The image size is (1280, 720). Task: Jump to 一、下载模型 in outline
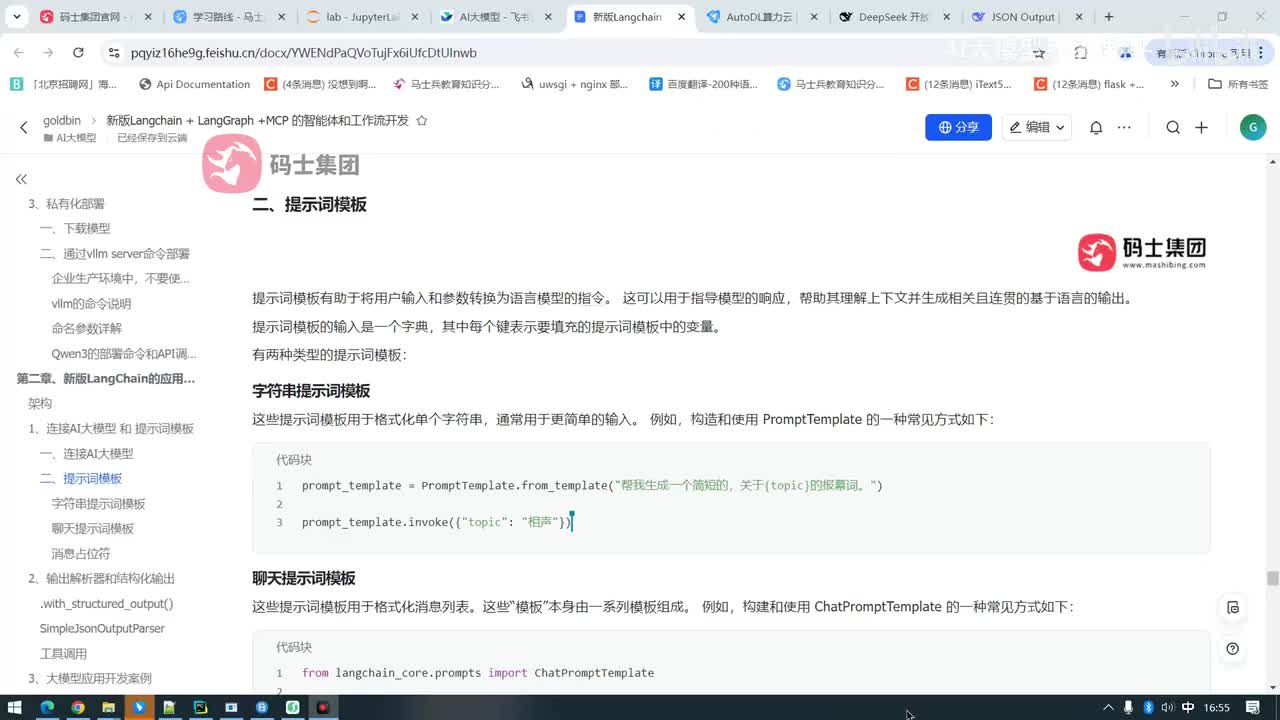75,228
